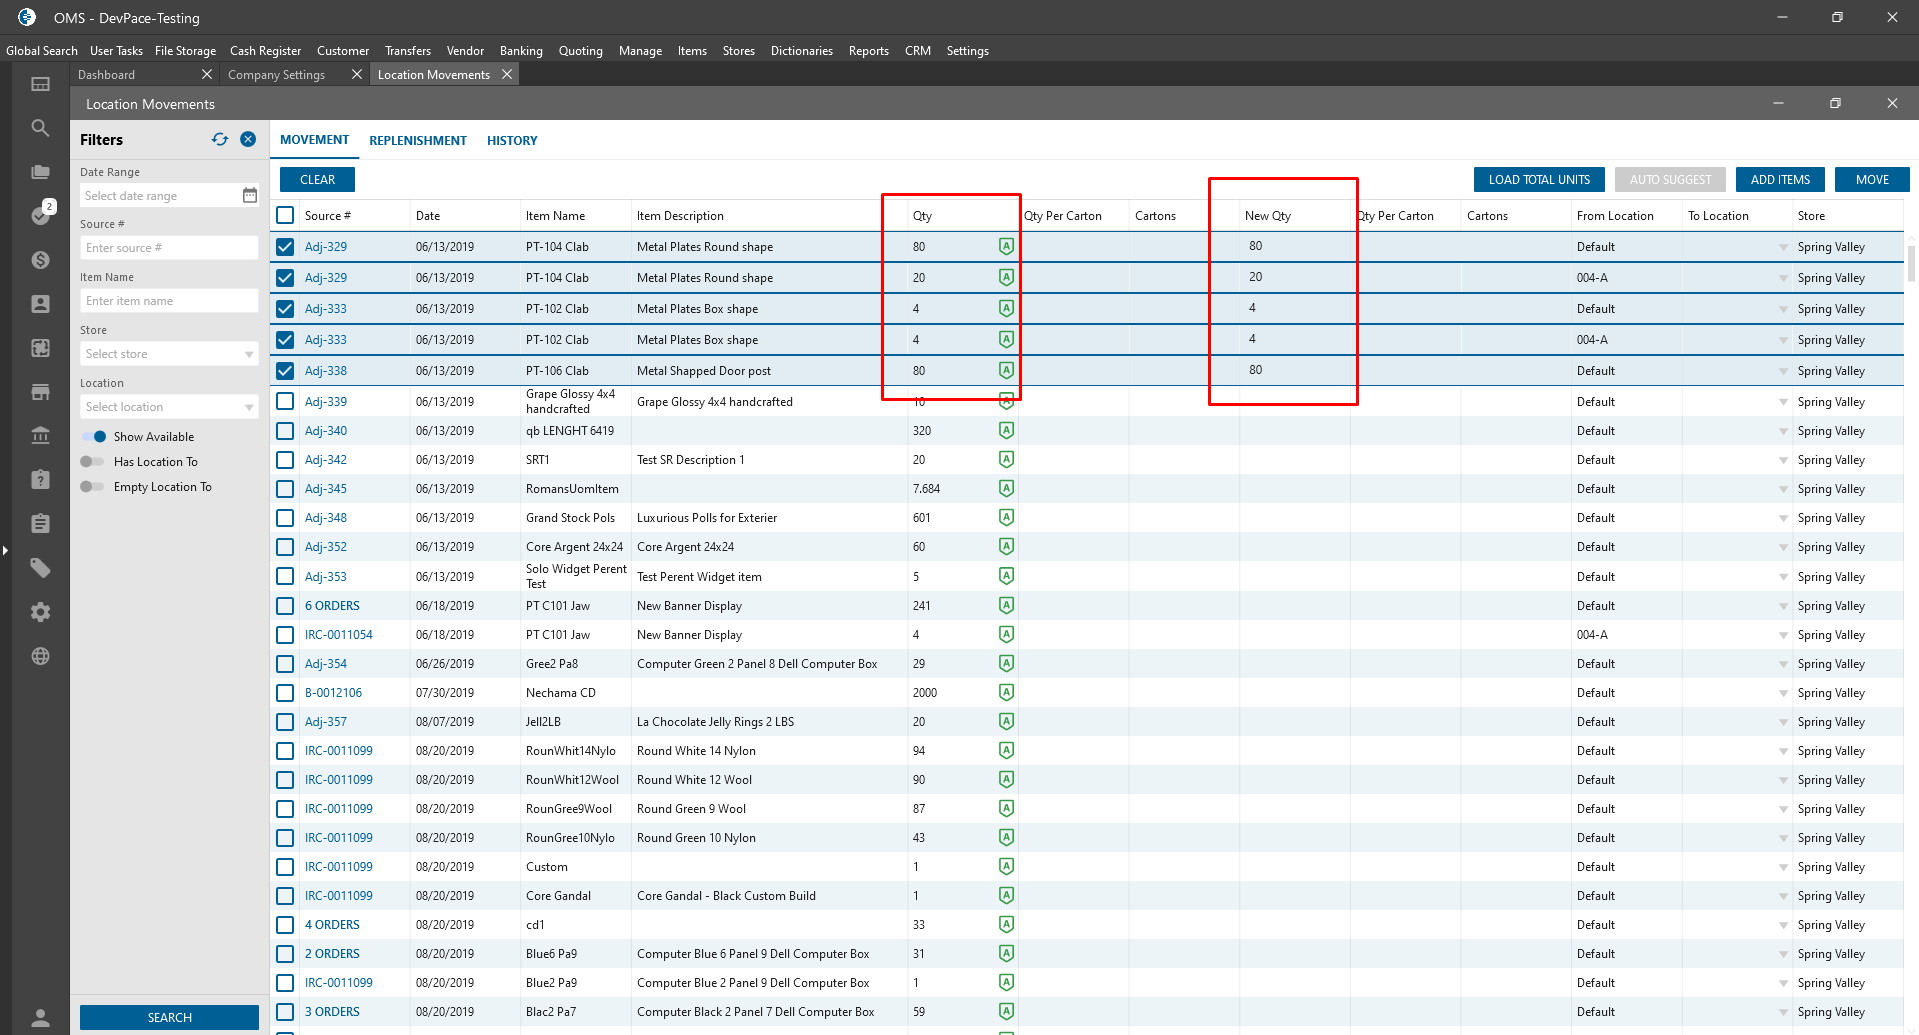Click the user tasks icon with badge 2
1919x1035 pixels.
coord(40,214)
